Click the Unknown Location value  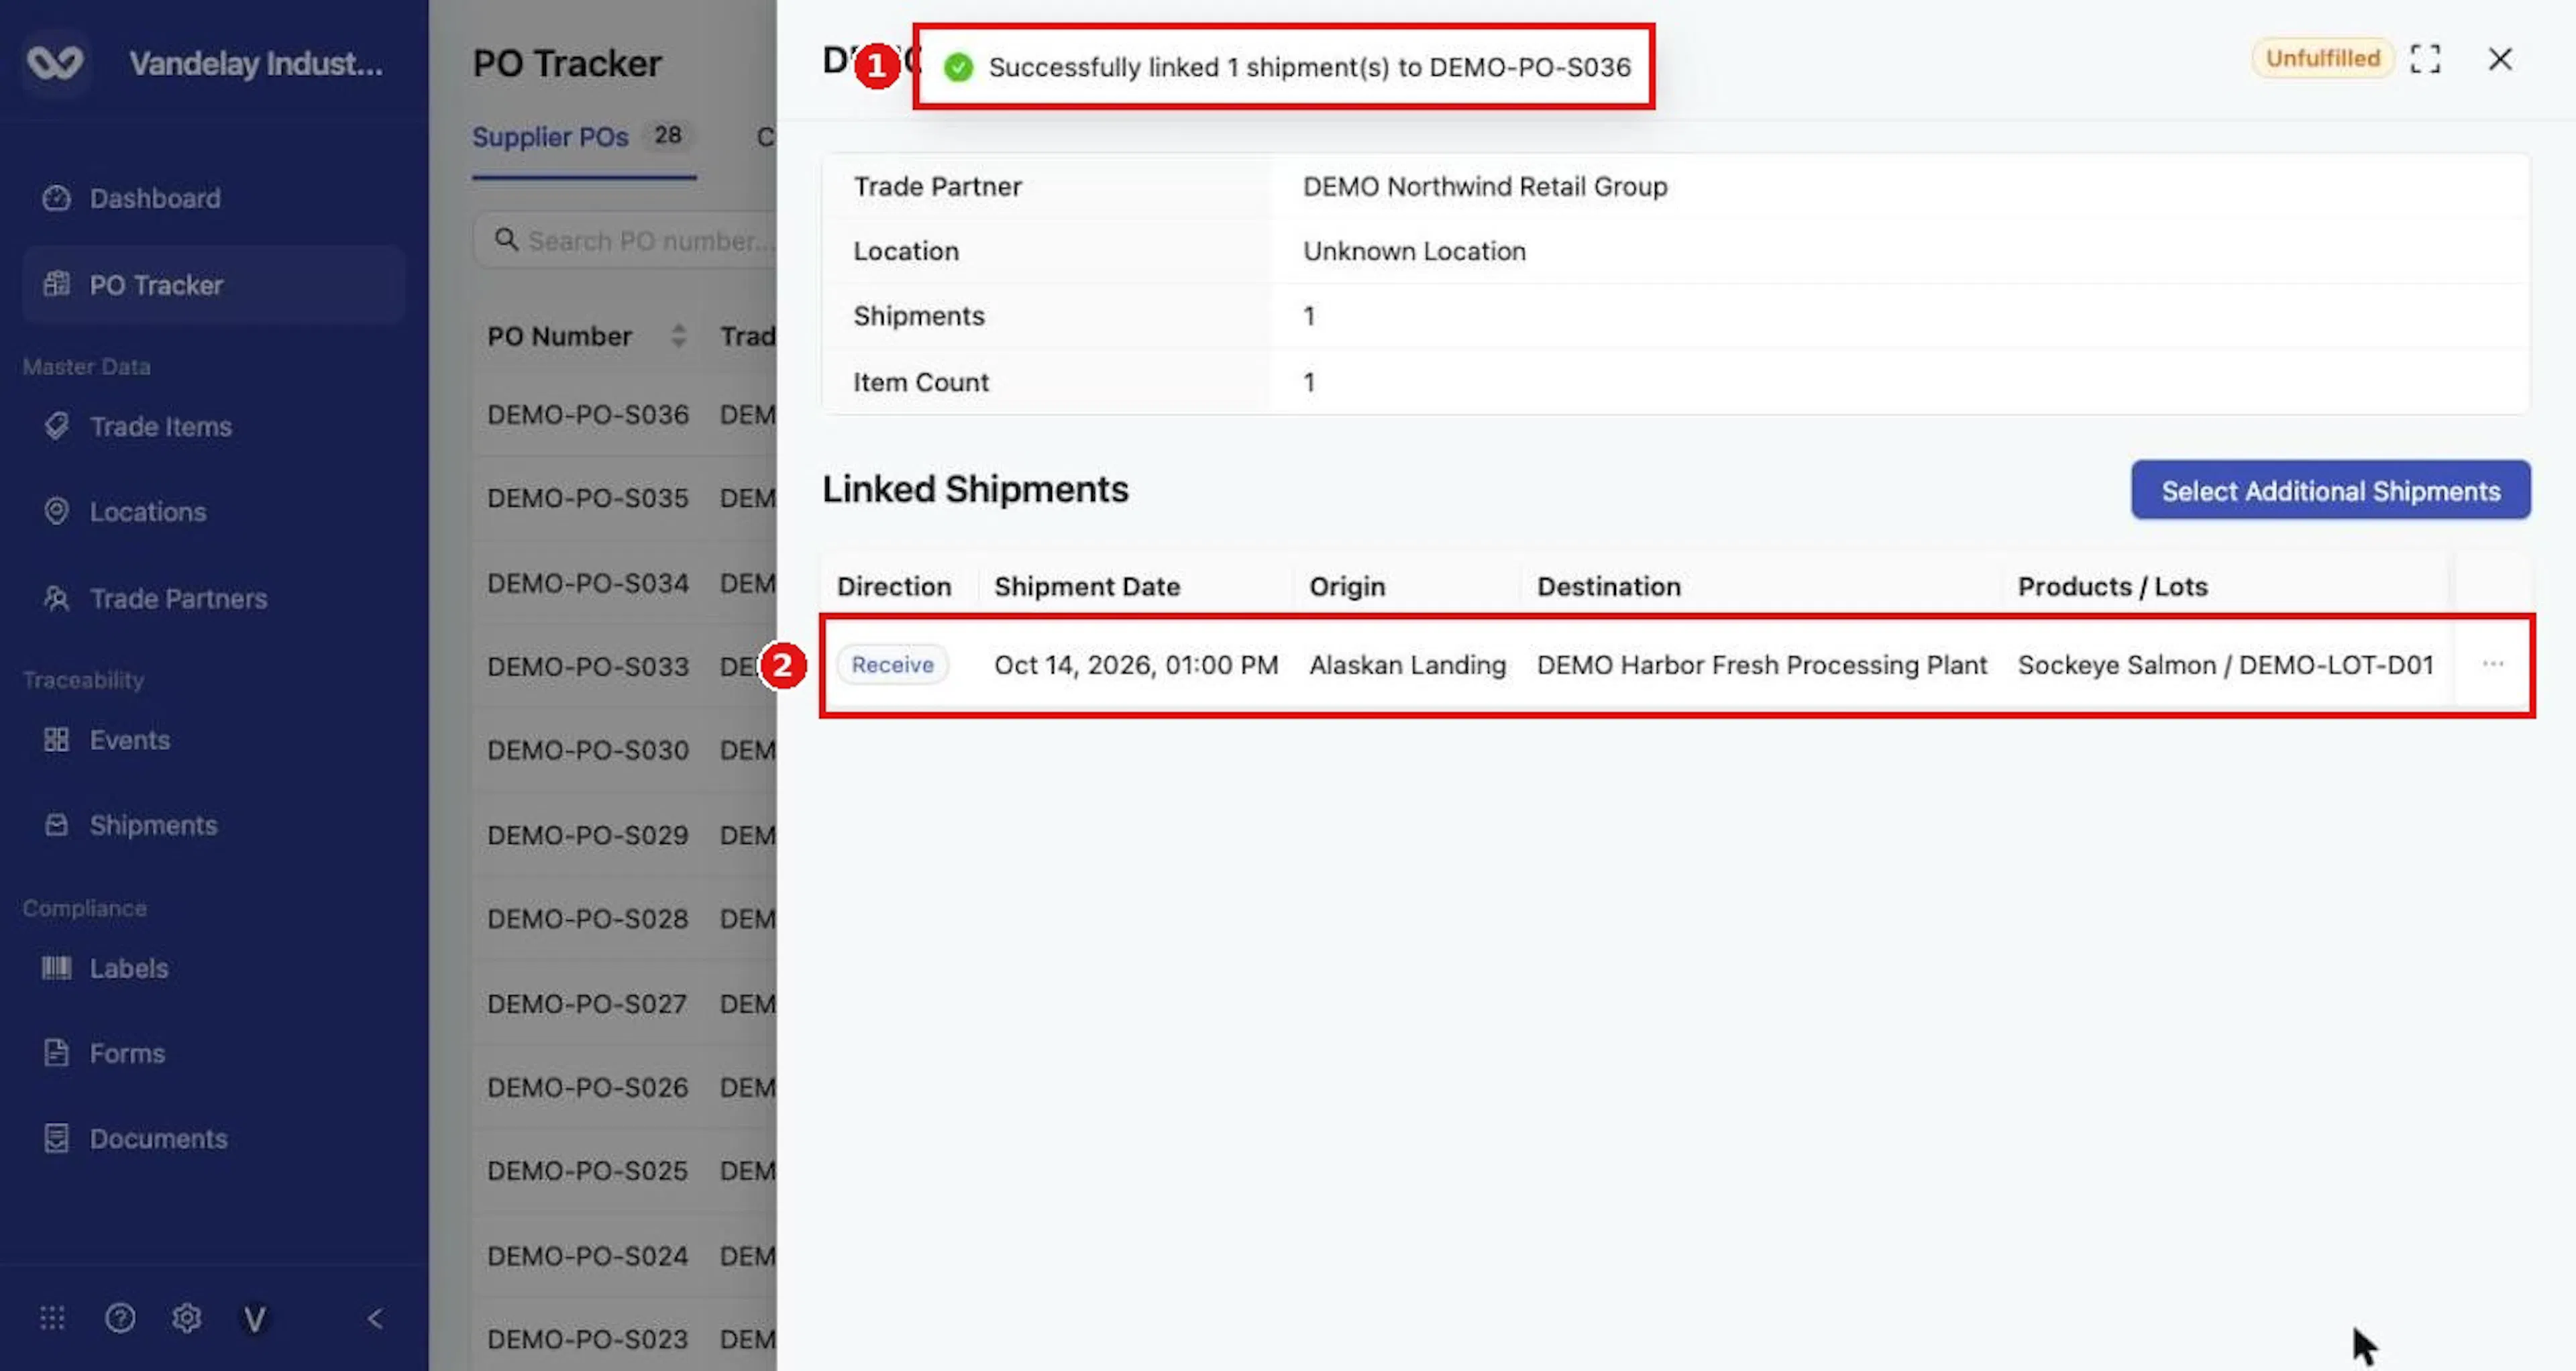pyautogui.click(x=1413, y=252)
